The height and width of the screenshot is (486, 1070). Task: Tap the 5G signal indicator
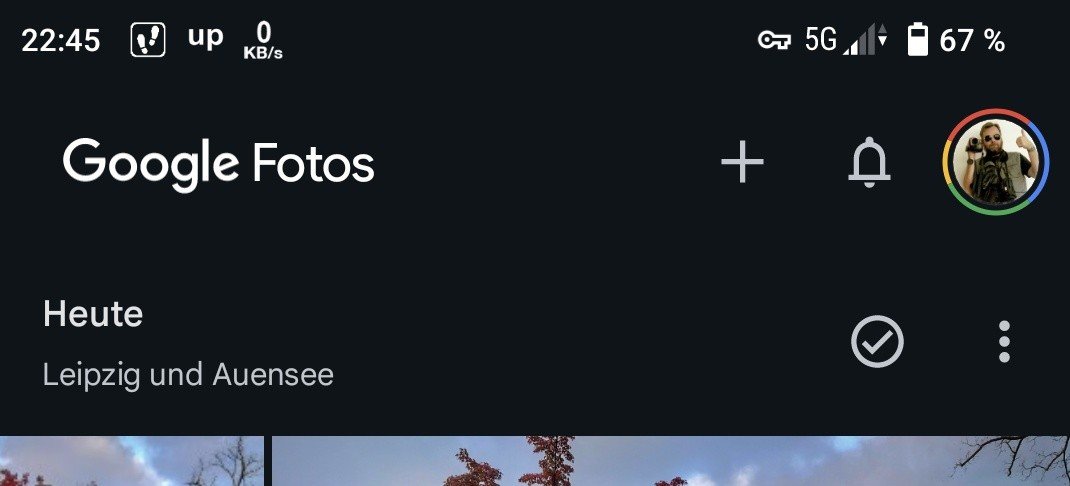pyautogui.click(x=820, y=40)
